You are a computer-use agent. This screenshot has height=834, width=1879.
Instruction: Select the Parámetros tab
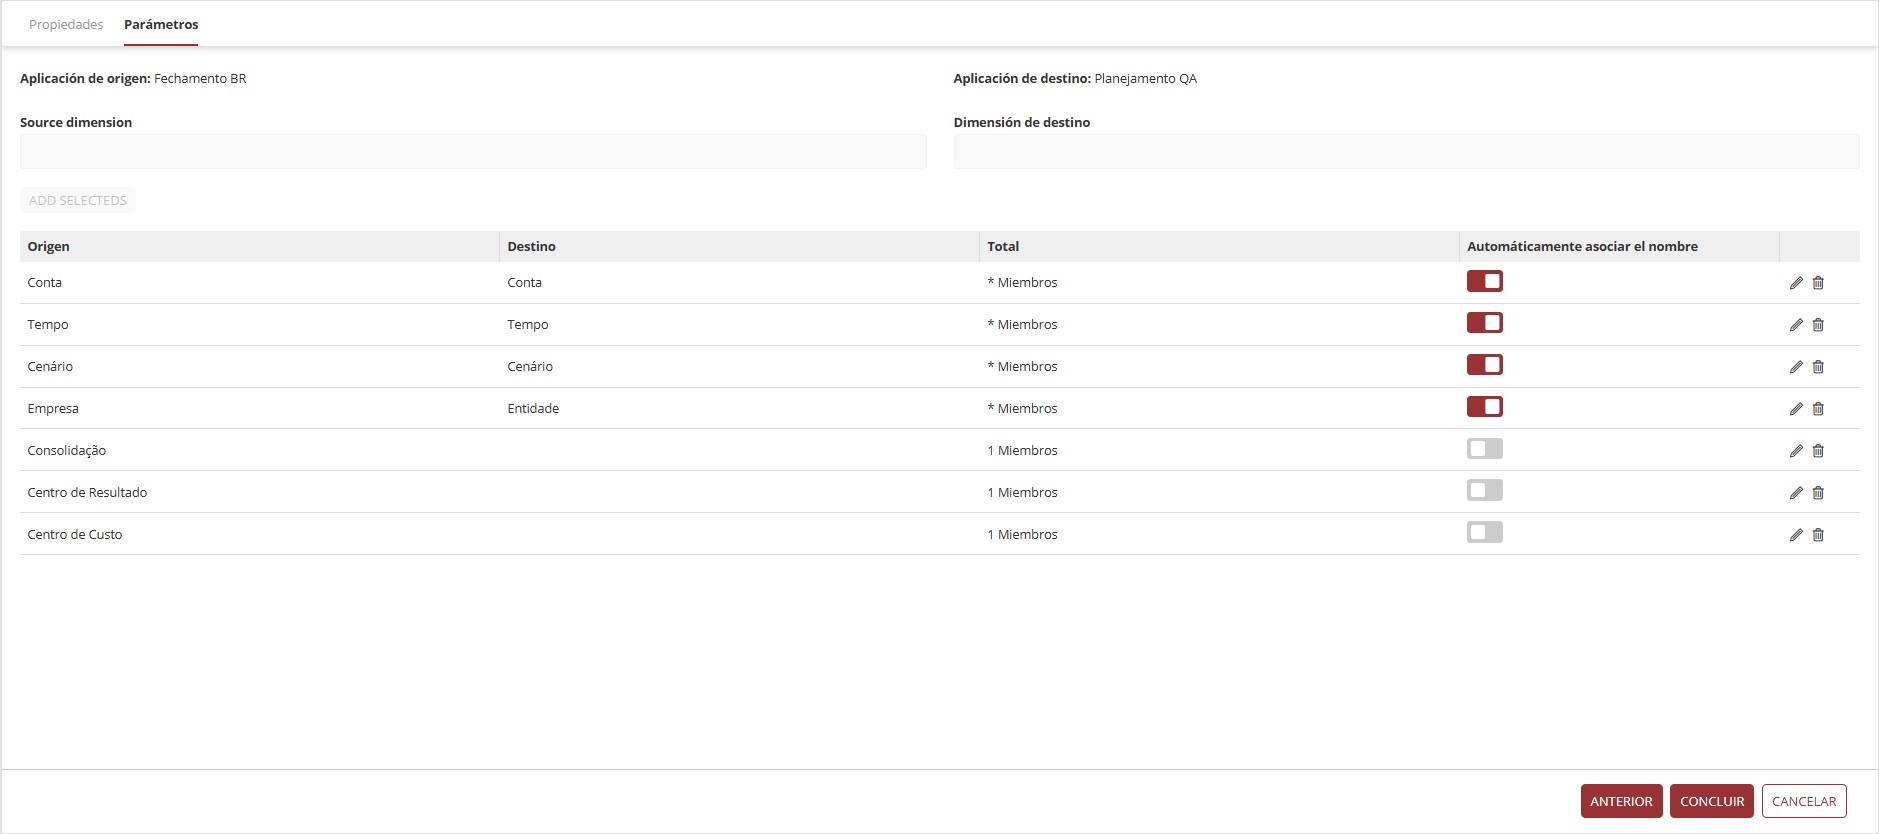coord(161,24)
